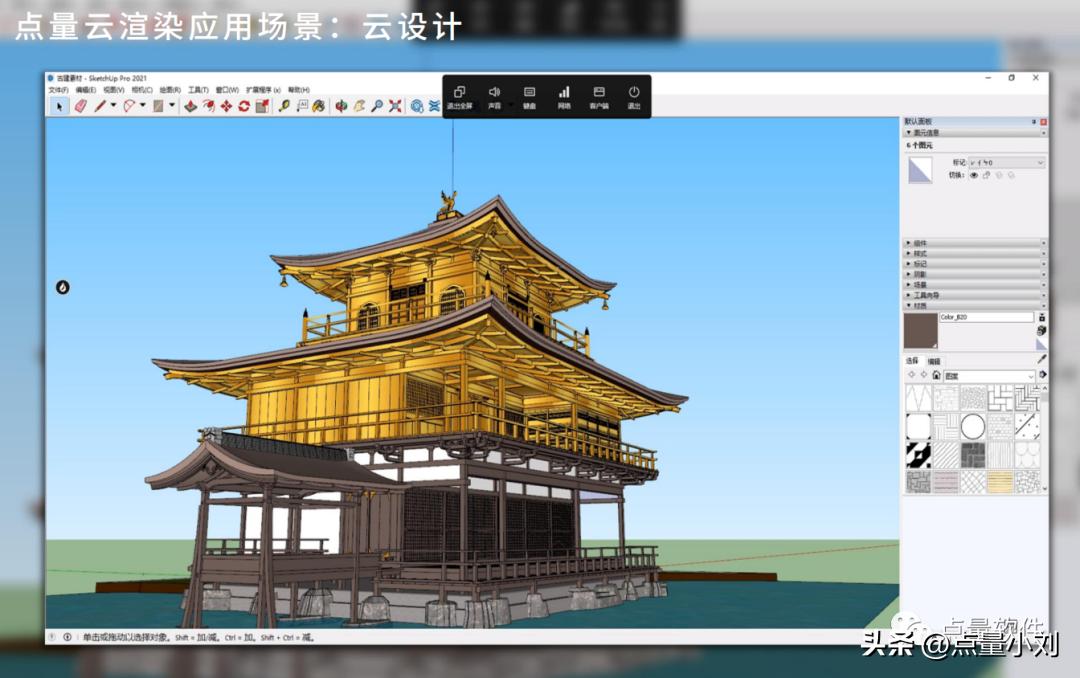Open the 文件(F) menu
Screen dimensions: 1080x678
tap(59, 90)
